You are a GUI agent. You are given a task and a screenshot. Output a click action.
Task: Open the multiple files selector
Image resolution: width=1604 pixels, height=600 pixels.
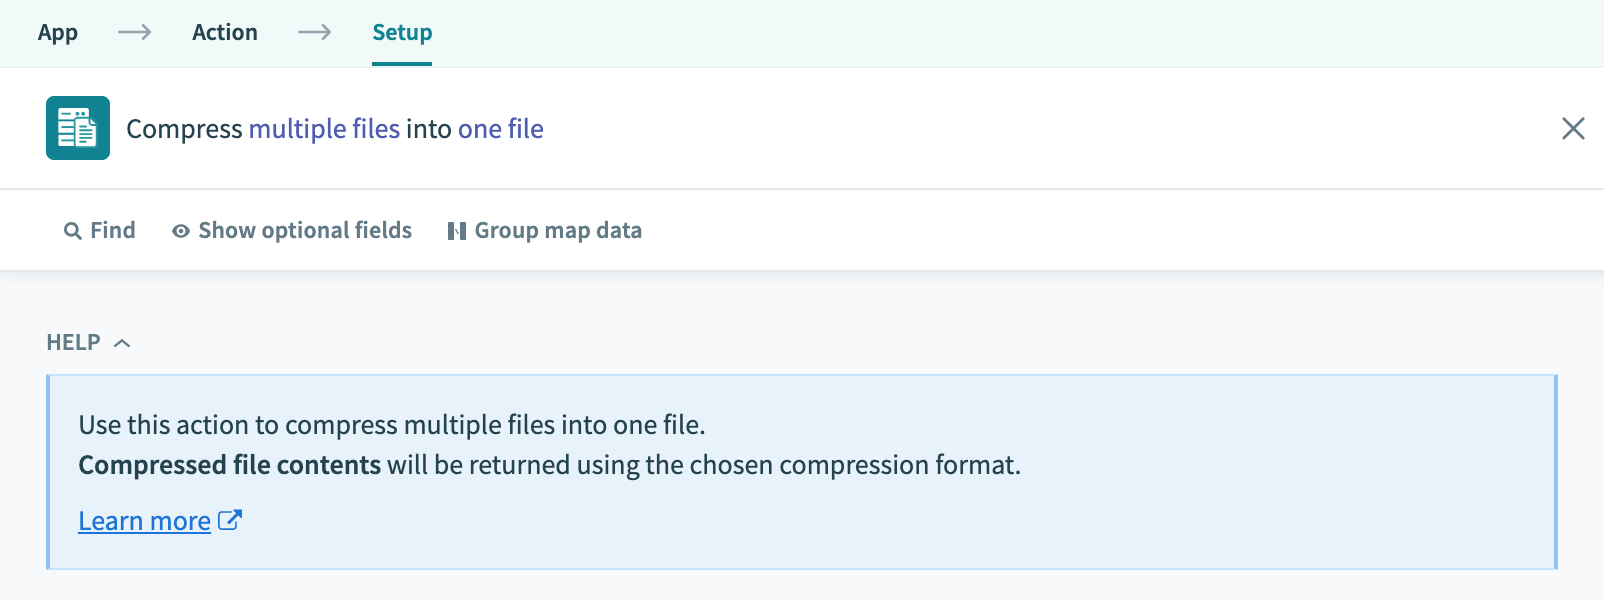[327, 128]
